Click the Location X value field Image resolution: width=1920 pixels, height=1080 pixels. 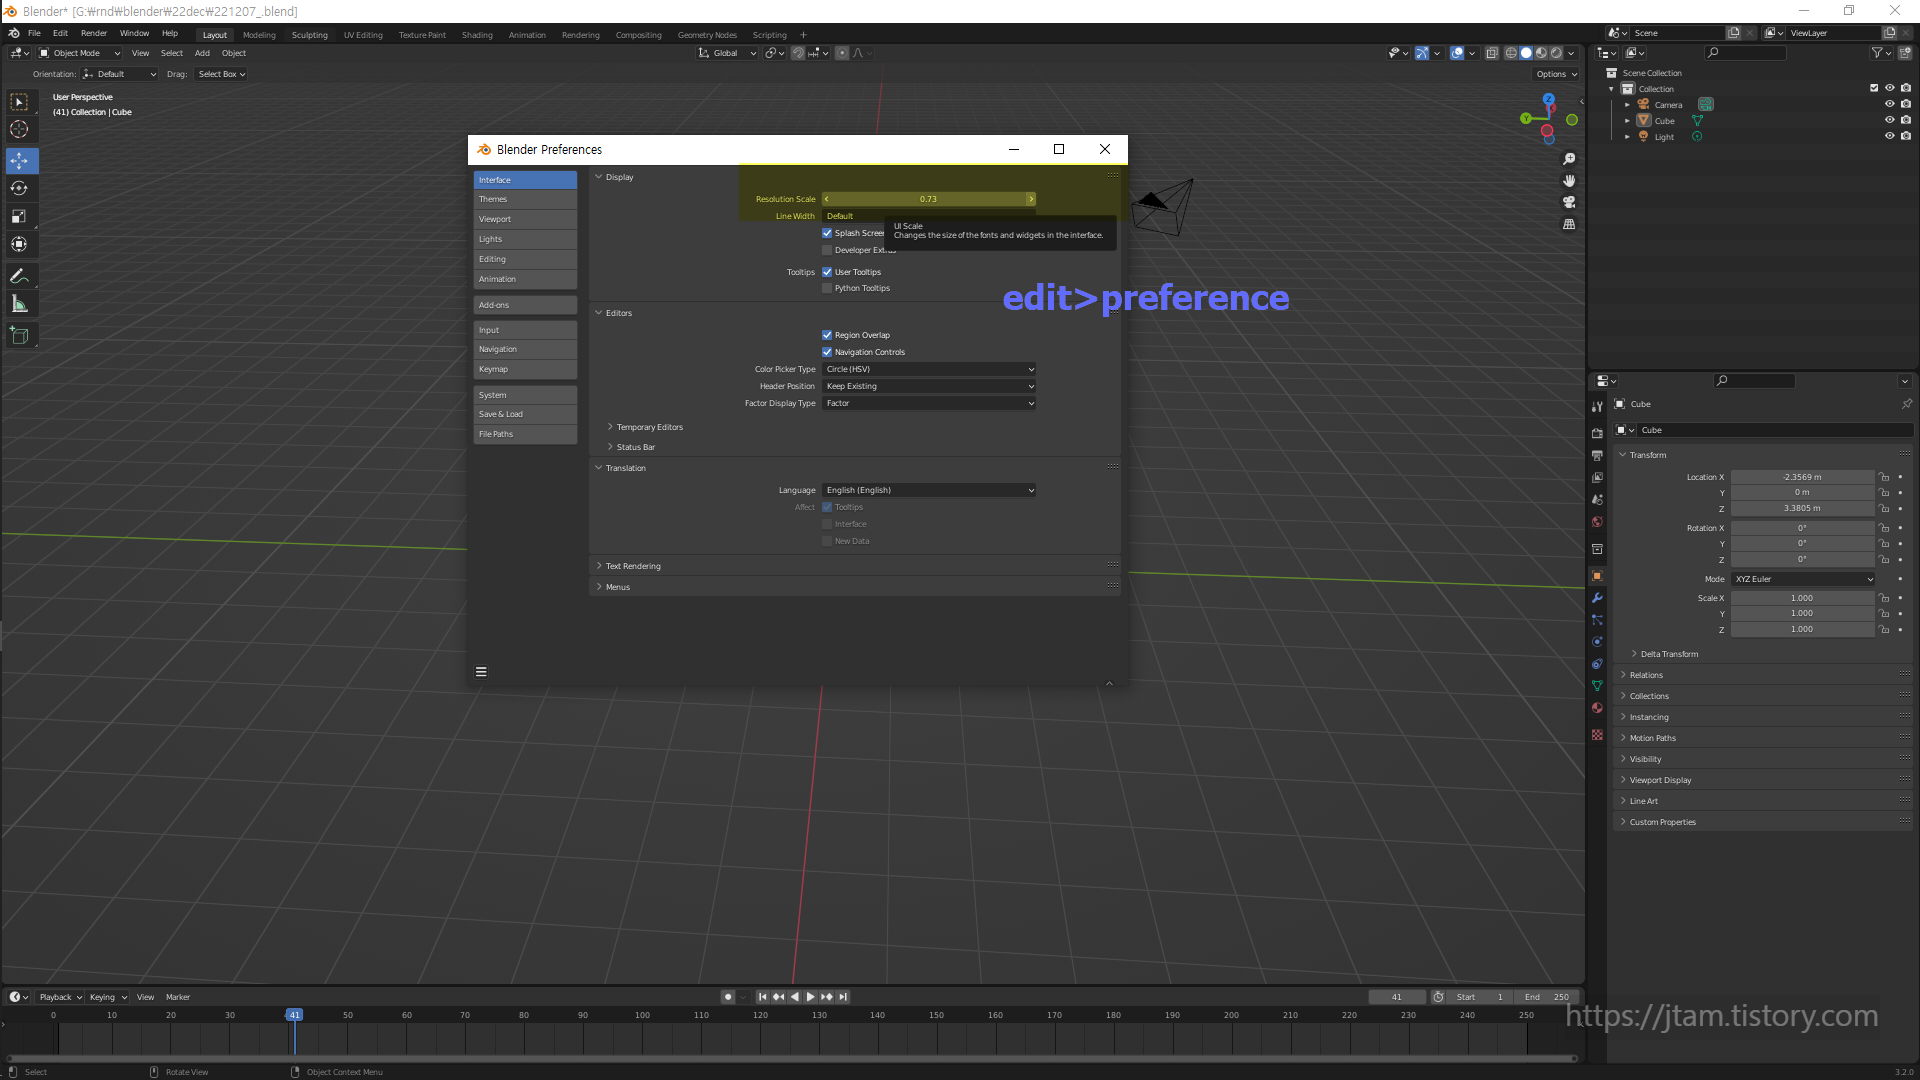click(1802, 477)
